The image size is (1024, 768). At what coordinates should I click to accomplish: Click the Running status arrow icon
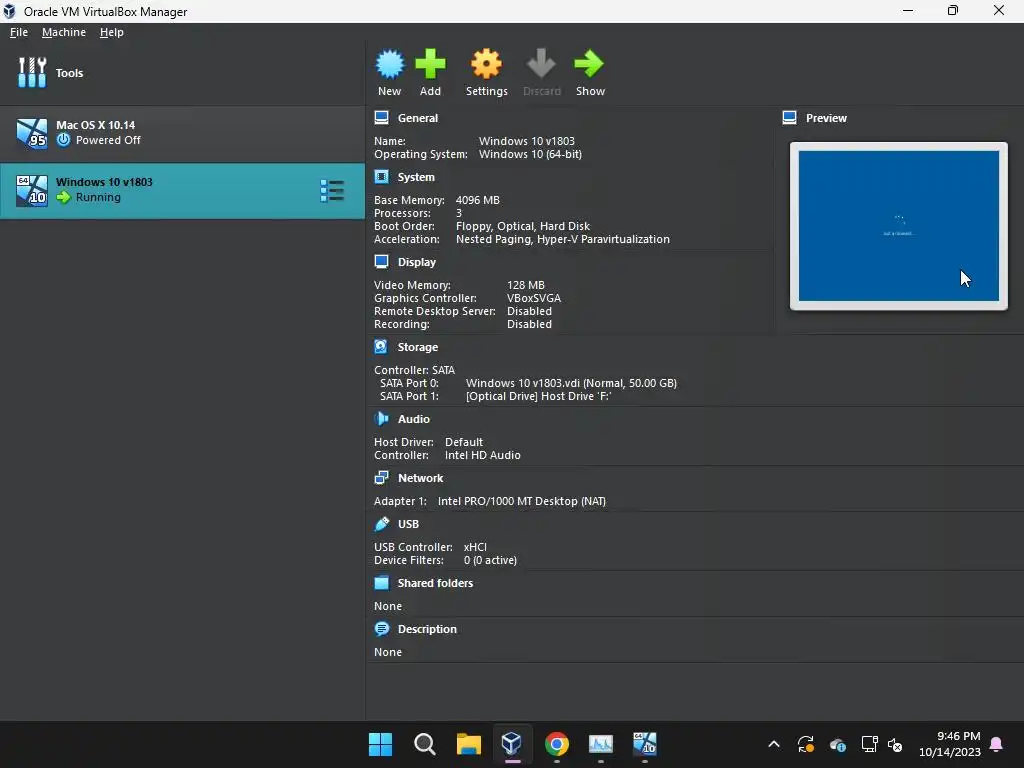pos(63,197)
